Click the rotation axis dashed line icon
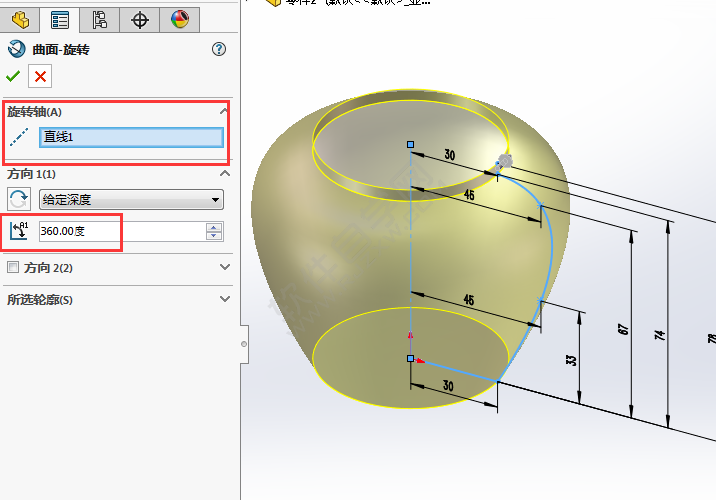The height and width of the screenshot is (500, 716). (19, 137)
